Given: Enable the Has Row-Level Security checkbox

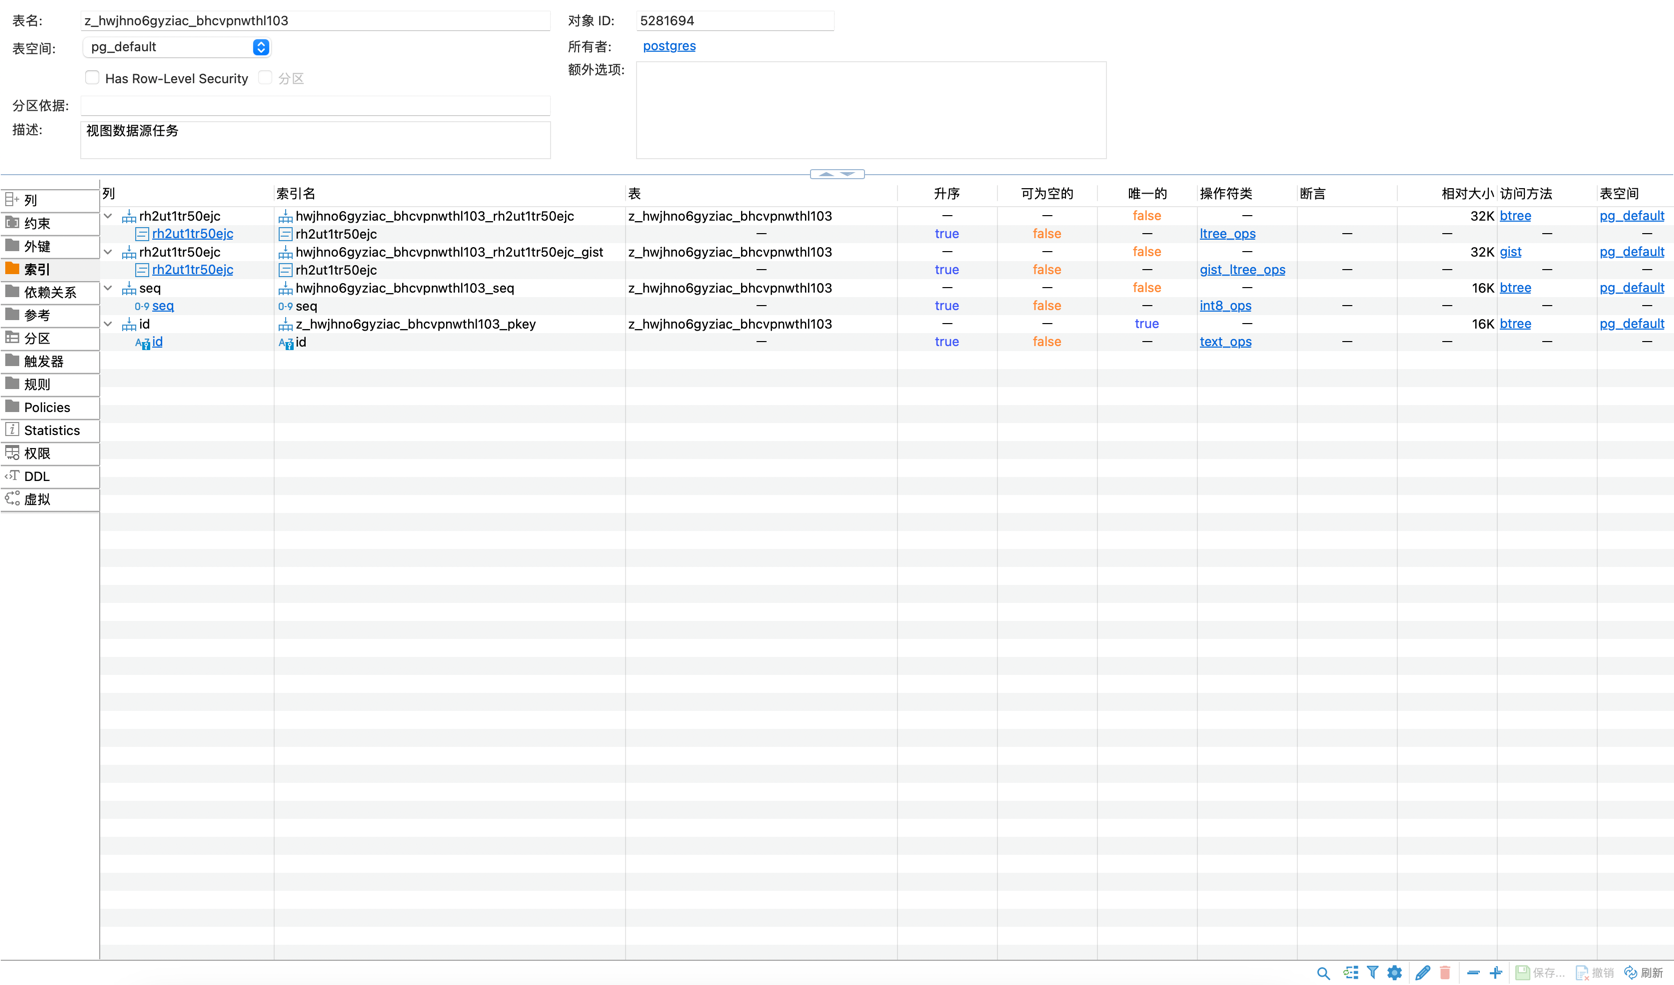Looking at the screenshot, I should 92,77.
